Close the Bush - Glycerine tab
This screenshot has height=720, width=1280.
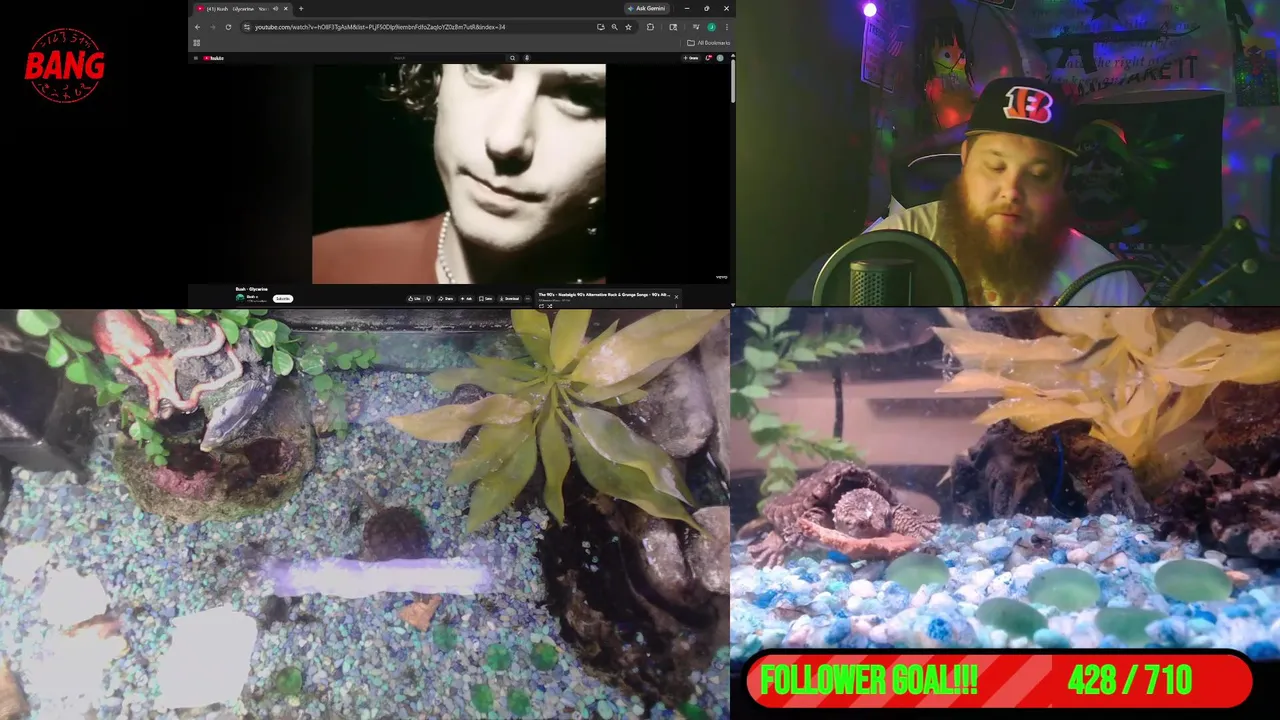coord(286,9)
